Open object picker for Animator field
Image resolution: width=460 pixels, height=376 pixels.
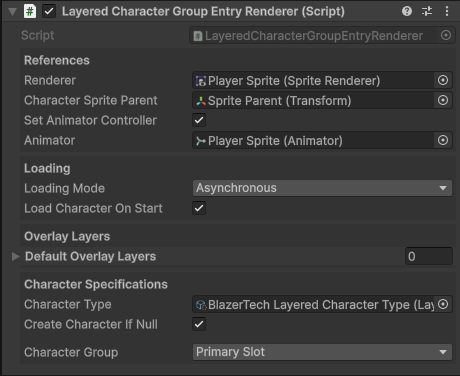click(x=443, y=140)
